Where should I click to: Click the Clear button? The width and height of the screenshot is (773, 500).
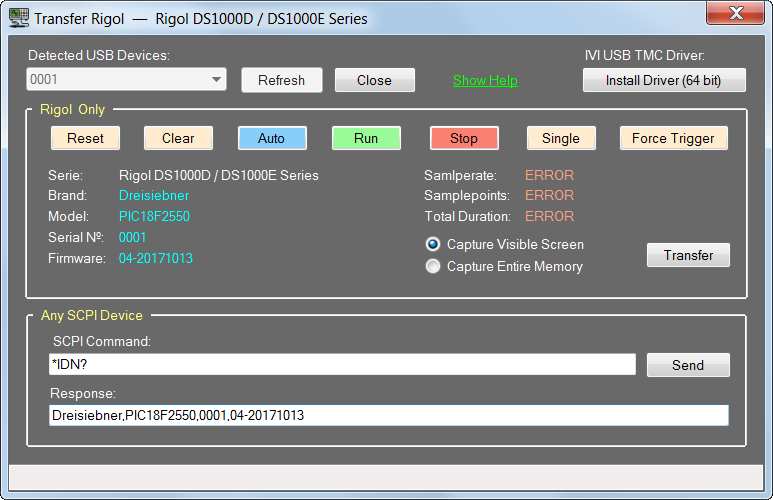pos(178,138)
